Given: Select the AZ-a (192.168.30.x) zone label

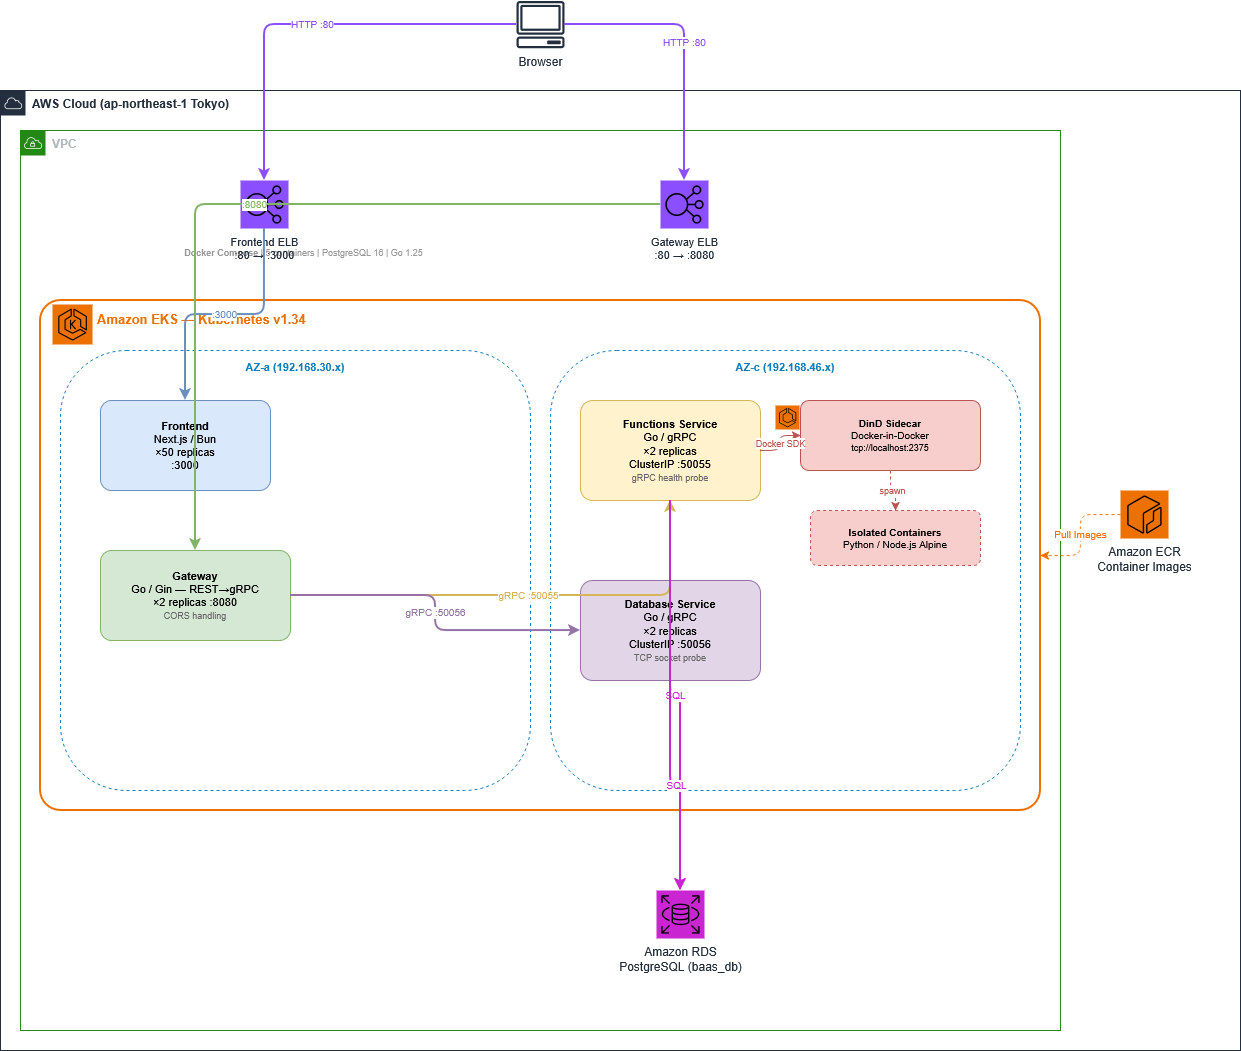Looking at the screenshot, I should click(295, 367).
